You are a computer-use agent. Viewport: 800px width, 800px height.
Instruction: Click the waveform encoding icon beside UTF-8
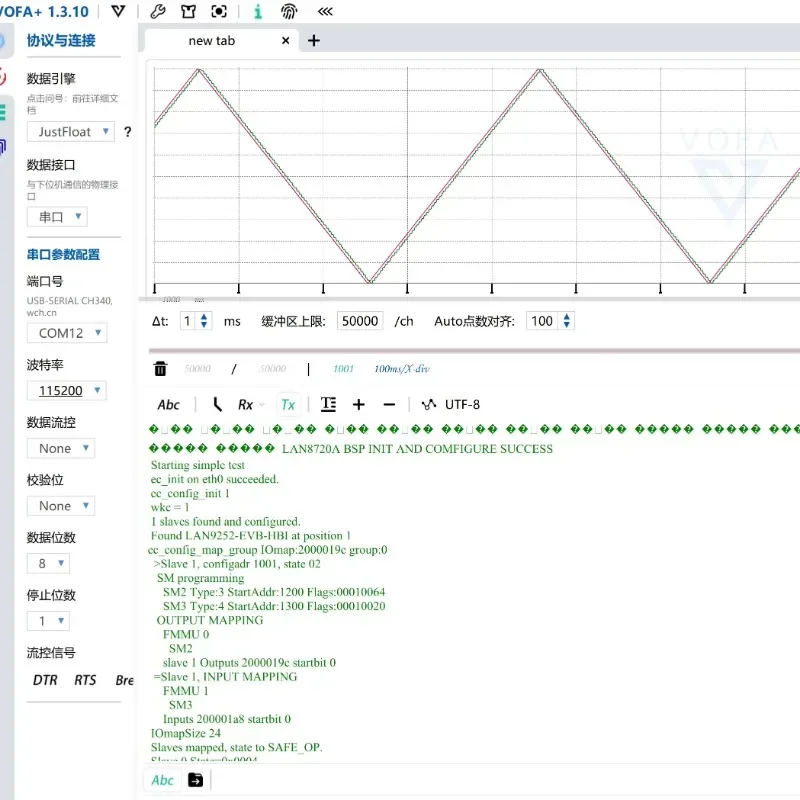[x=429, y=405]
